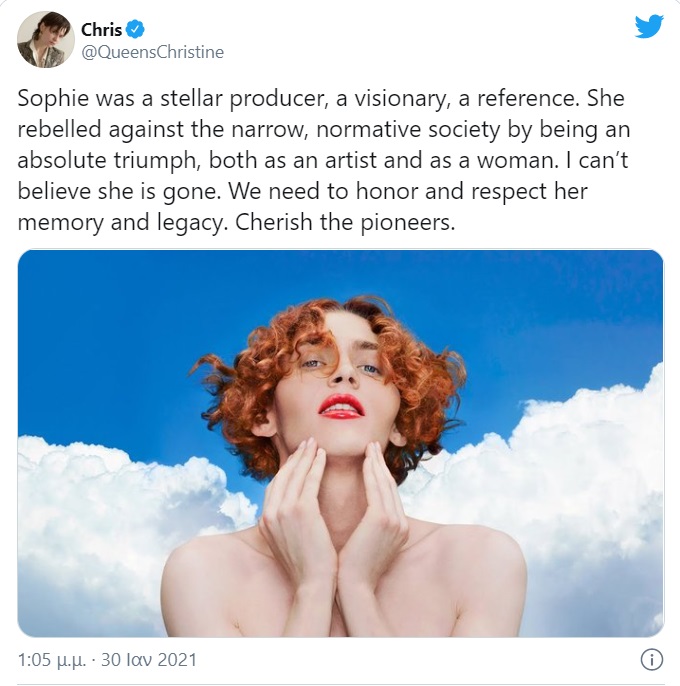Open the @QueensChristine handle link
This screenshot has height=686, width=680.
pos(152,52)
